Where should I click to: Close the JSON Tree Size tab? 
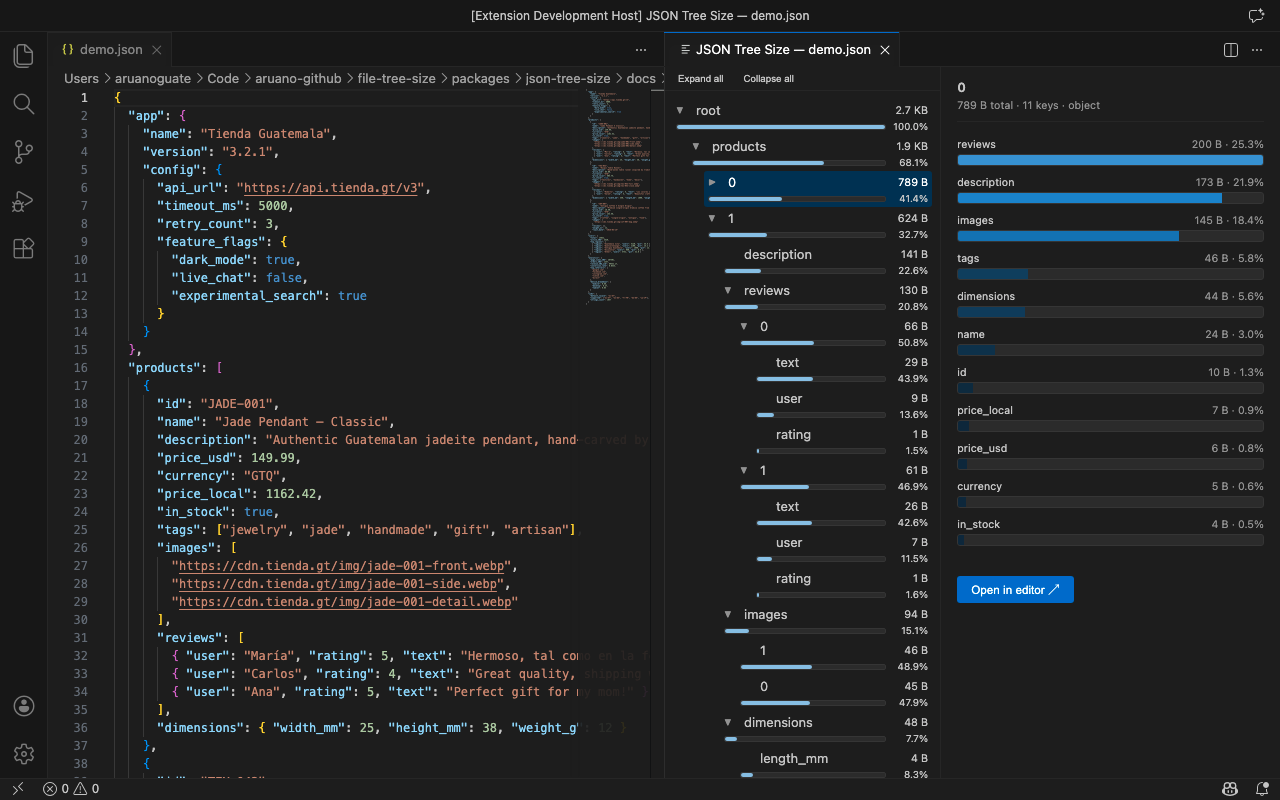(x=885, y=50)
